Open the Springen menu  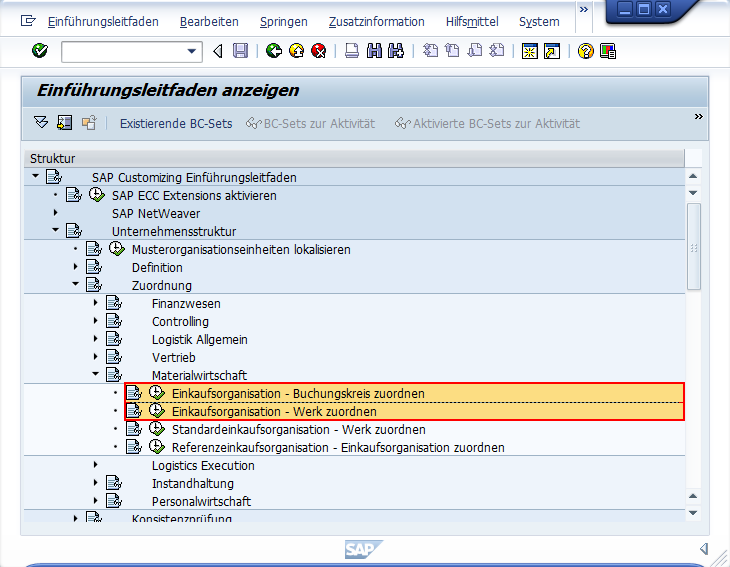pyautogui.click(x=284, y=22)
